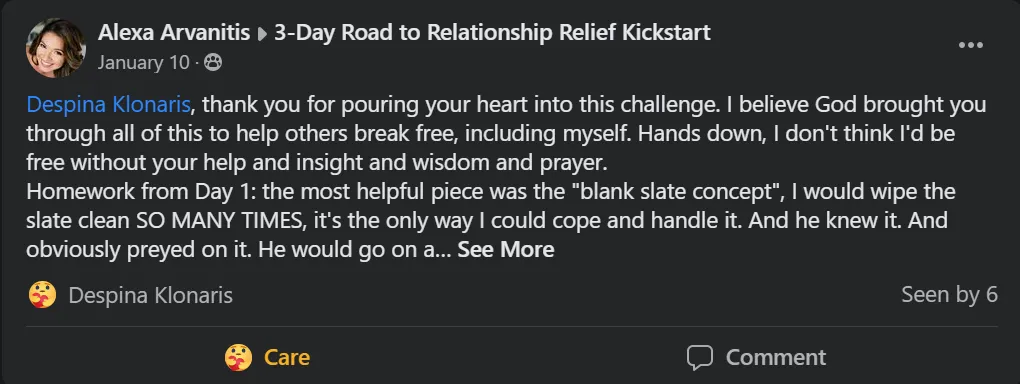Image resolution: width=1020 pixels, height=384 pixels.
Task: Click the group members privacy icon
Action: [213, 62]
